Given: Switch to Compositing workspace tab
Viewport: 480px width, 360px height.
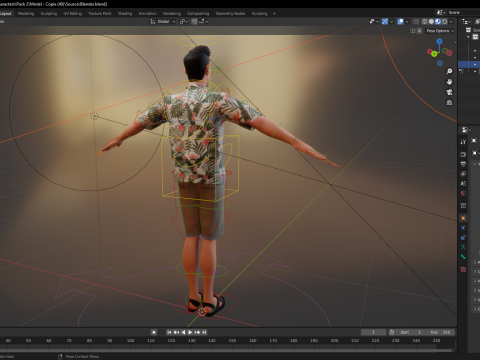Looking at the screenshot, I should [x=198, y=13].
